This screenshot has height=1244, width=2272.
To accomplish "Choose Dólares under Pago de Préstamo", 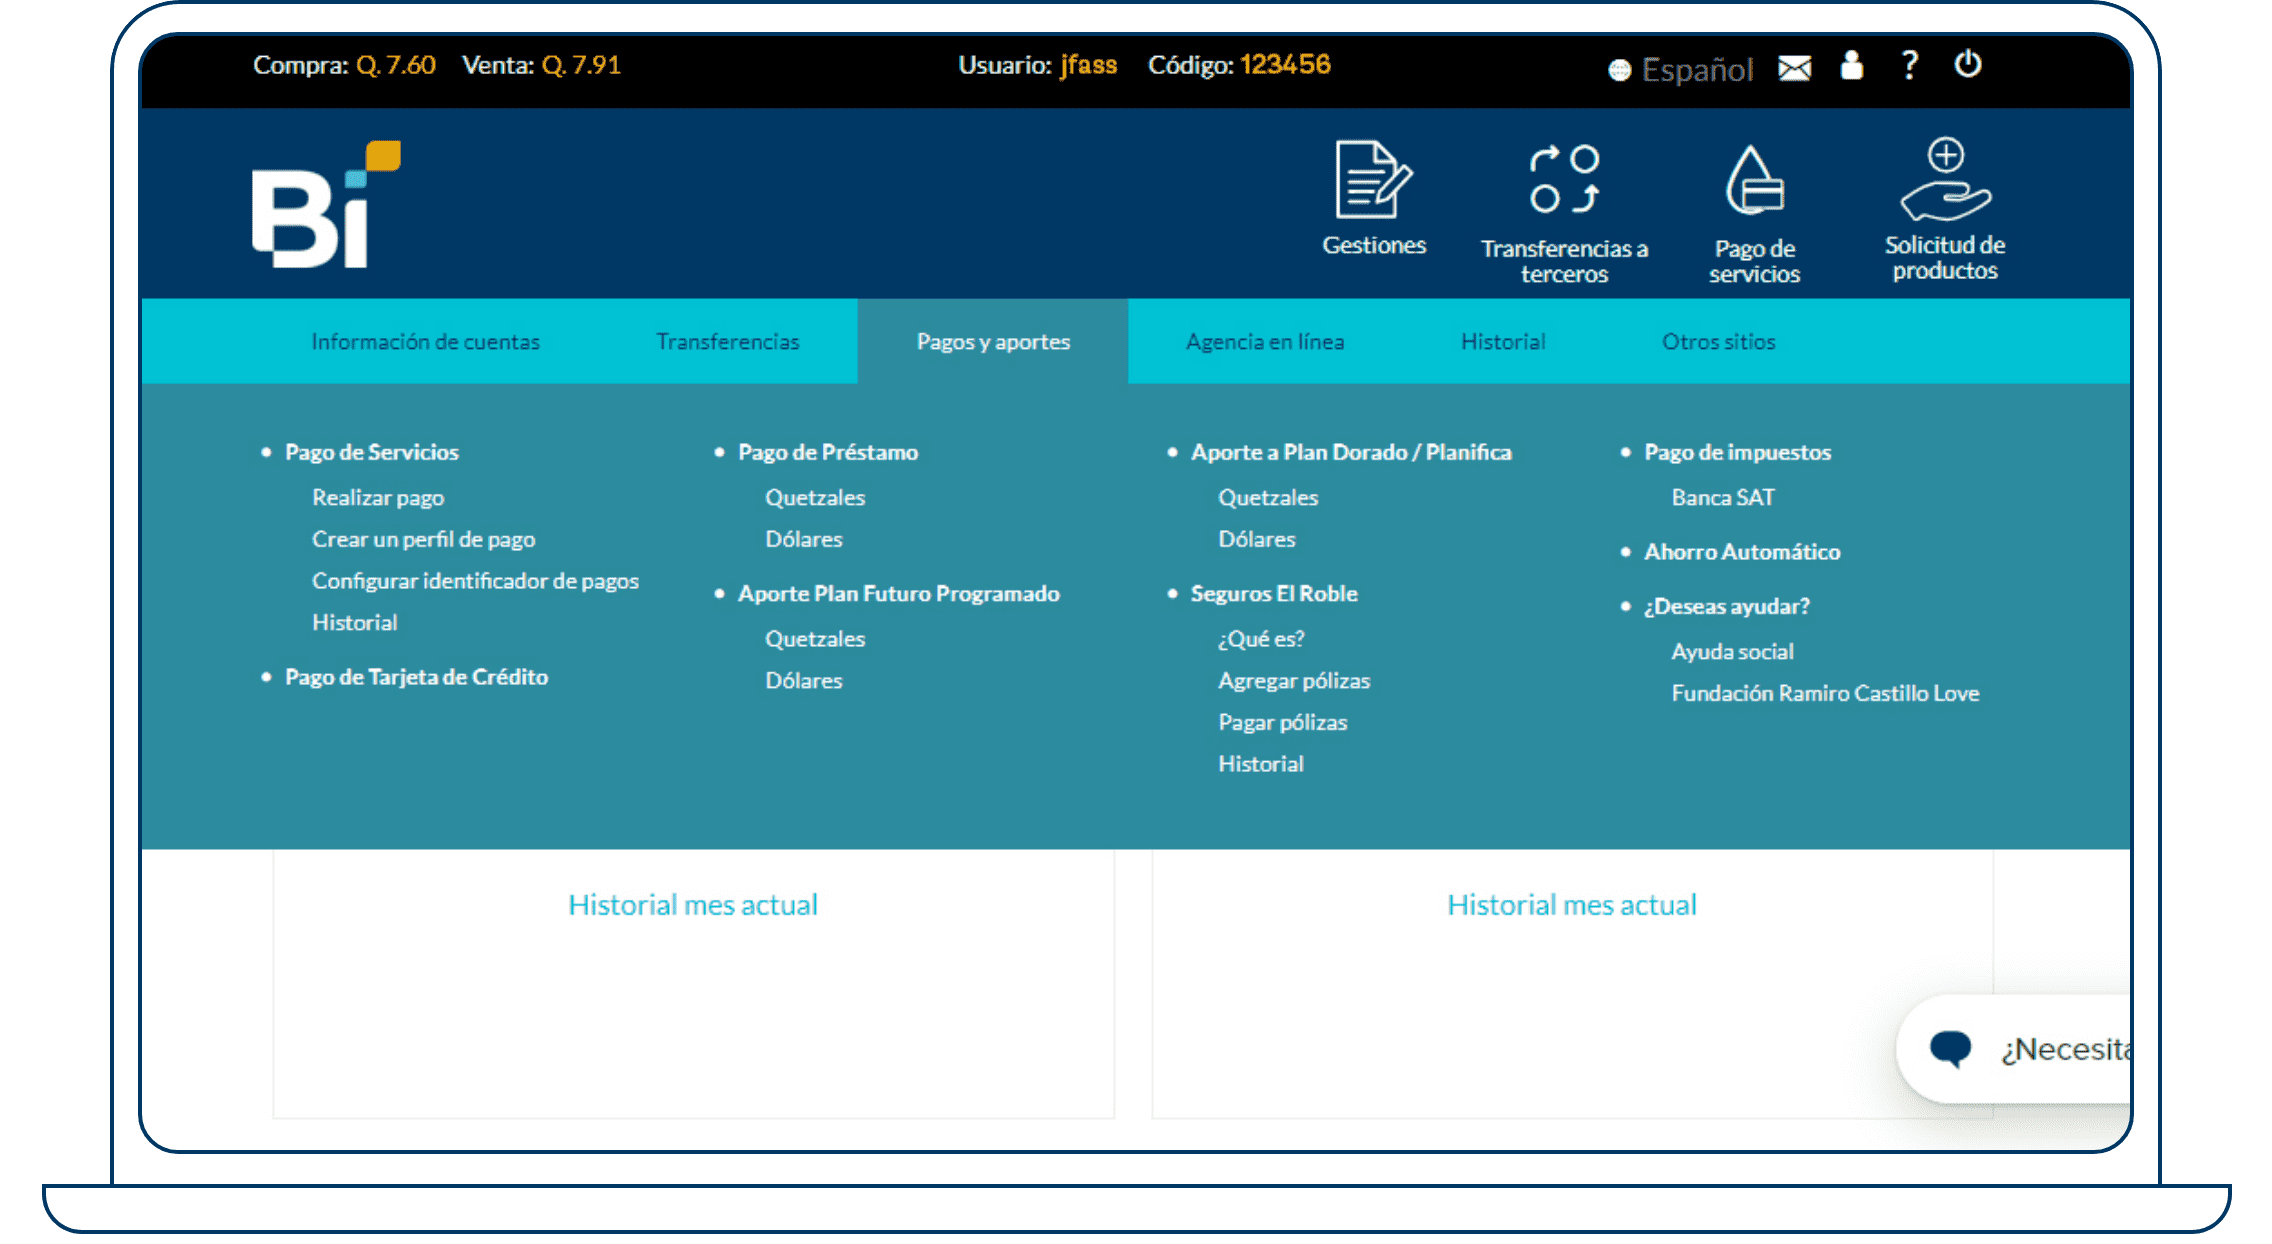I will pyautogui.click(x=804, y=540).
